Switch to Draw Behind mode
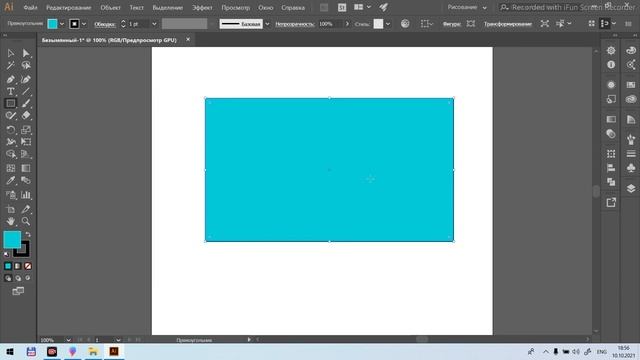 click(18, 278)
